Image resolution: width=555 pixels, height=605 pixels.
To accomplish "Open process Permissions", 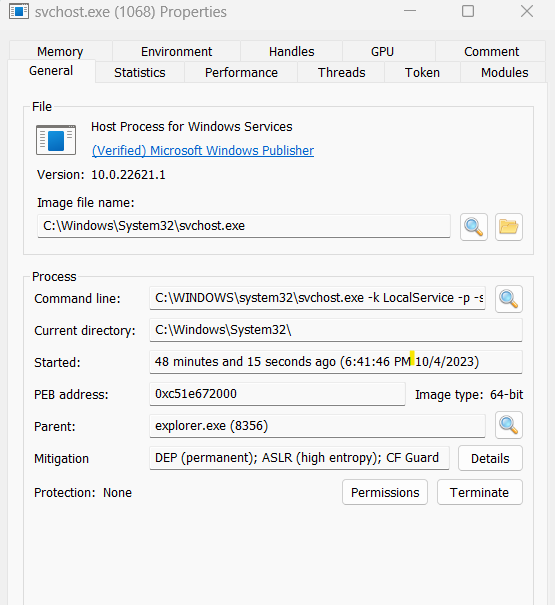I will click(x=385, y=492).
